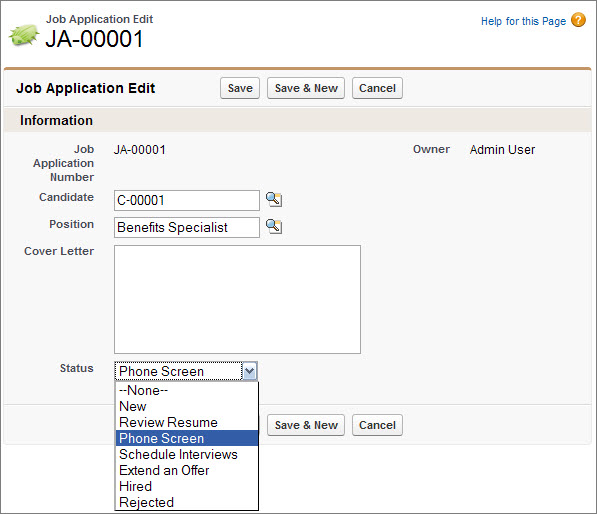
Task: Click the green Job Application leaf icon
Action: pyautogui.click(x=24, y=35)
